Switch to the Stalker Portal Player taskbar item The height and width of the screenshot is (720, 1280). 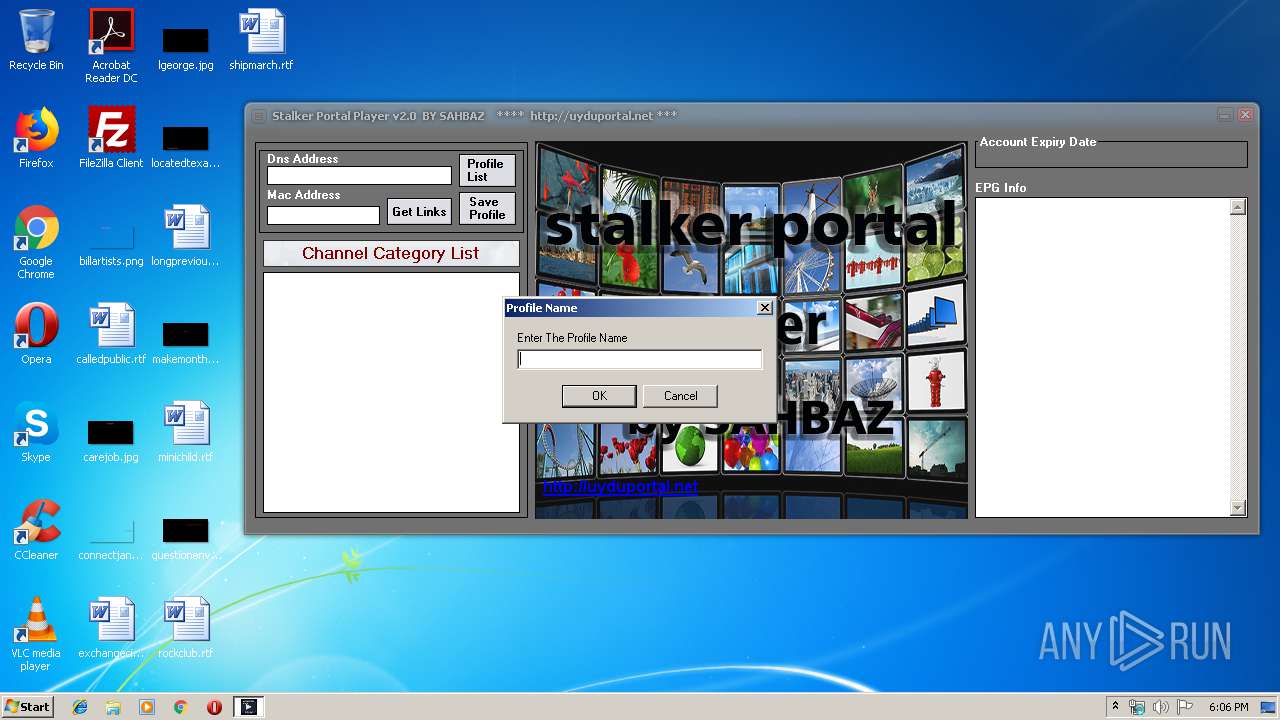248,707
